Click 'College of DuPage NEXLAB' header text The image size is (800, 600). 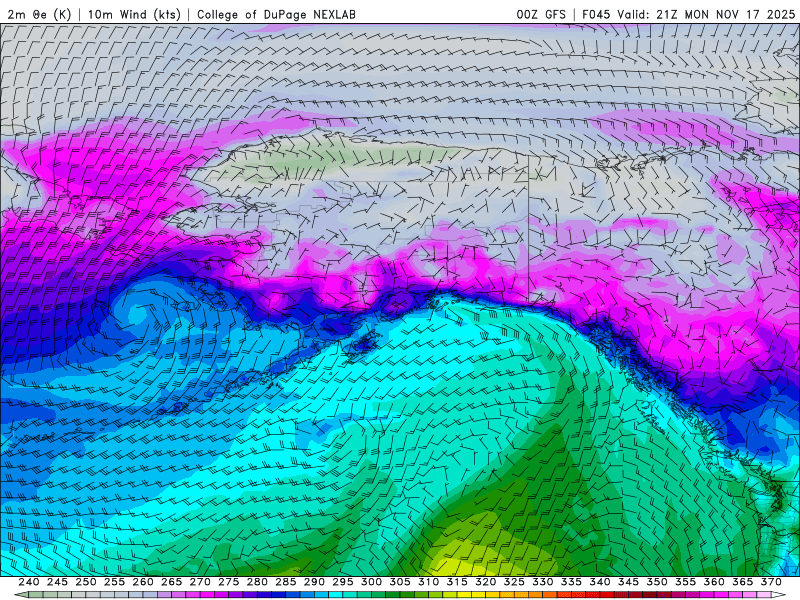(x=276, y=14)
